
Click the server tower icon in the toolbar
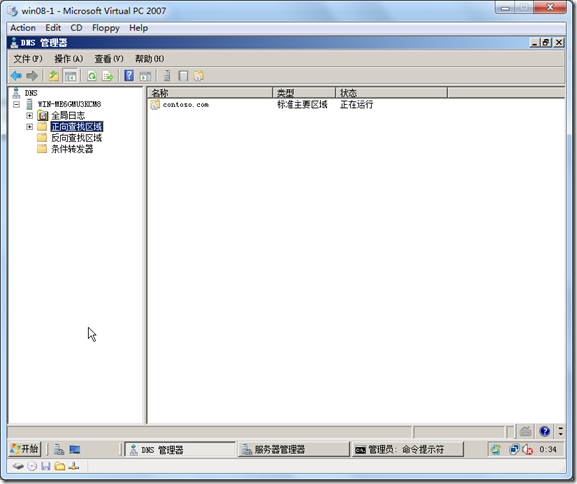pyautogui.click(x=167, y=75)
